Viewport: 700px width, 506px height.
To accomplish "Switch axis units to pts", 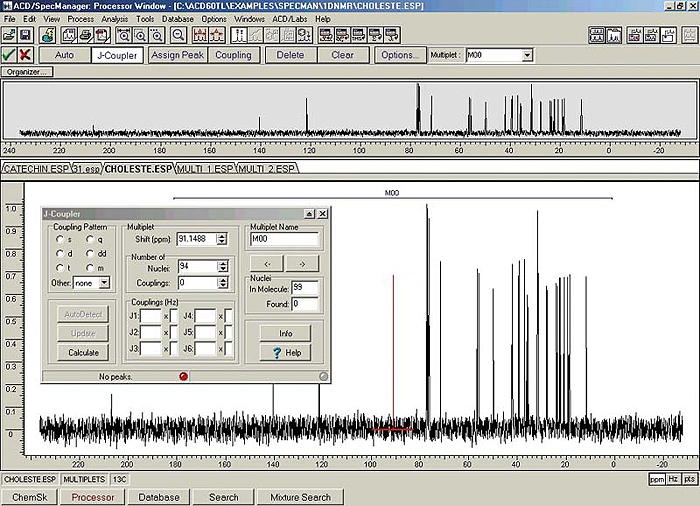I will click(x=689, y=479).
